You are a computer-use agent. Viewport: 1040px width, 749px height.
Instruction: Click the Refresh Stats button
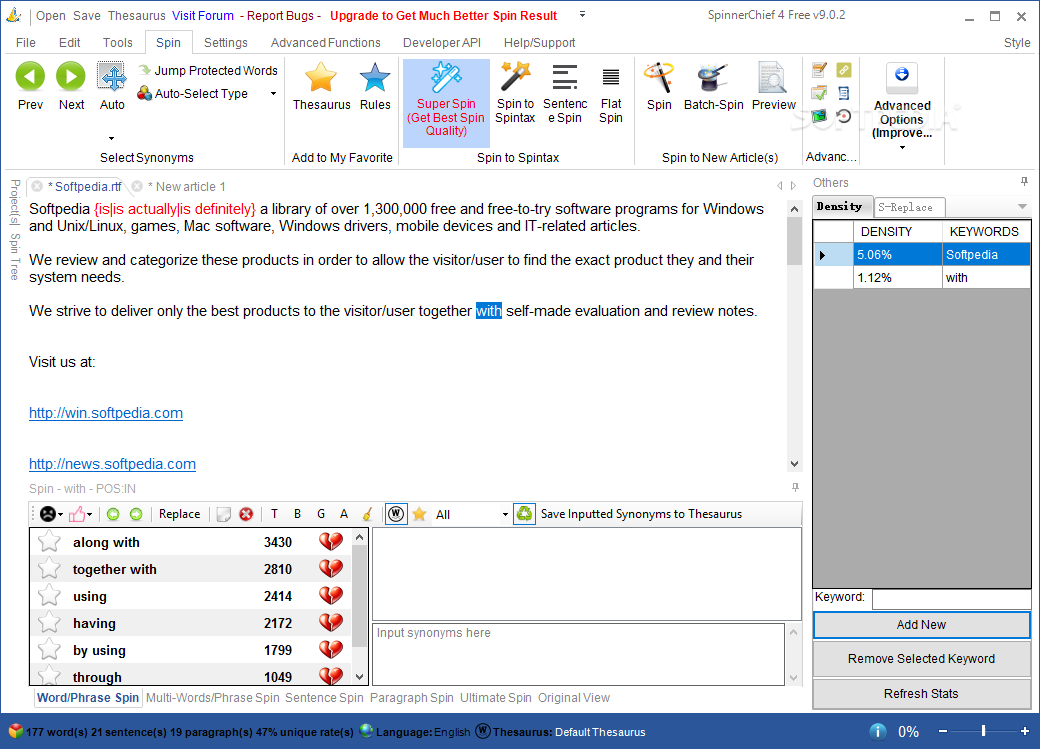coord(921,694)
